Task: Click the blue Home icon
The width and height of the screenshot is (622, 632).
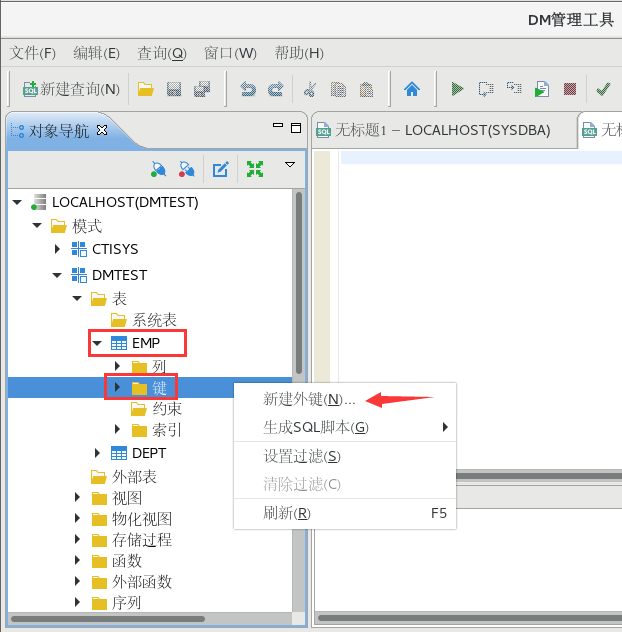Action: pos(412,89)
